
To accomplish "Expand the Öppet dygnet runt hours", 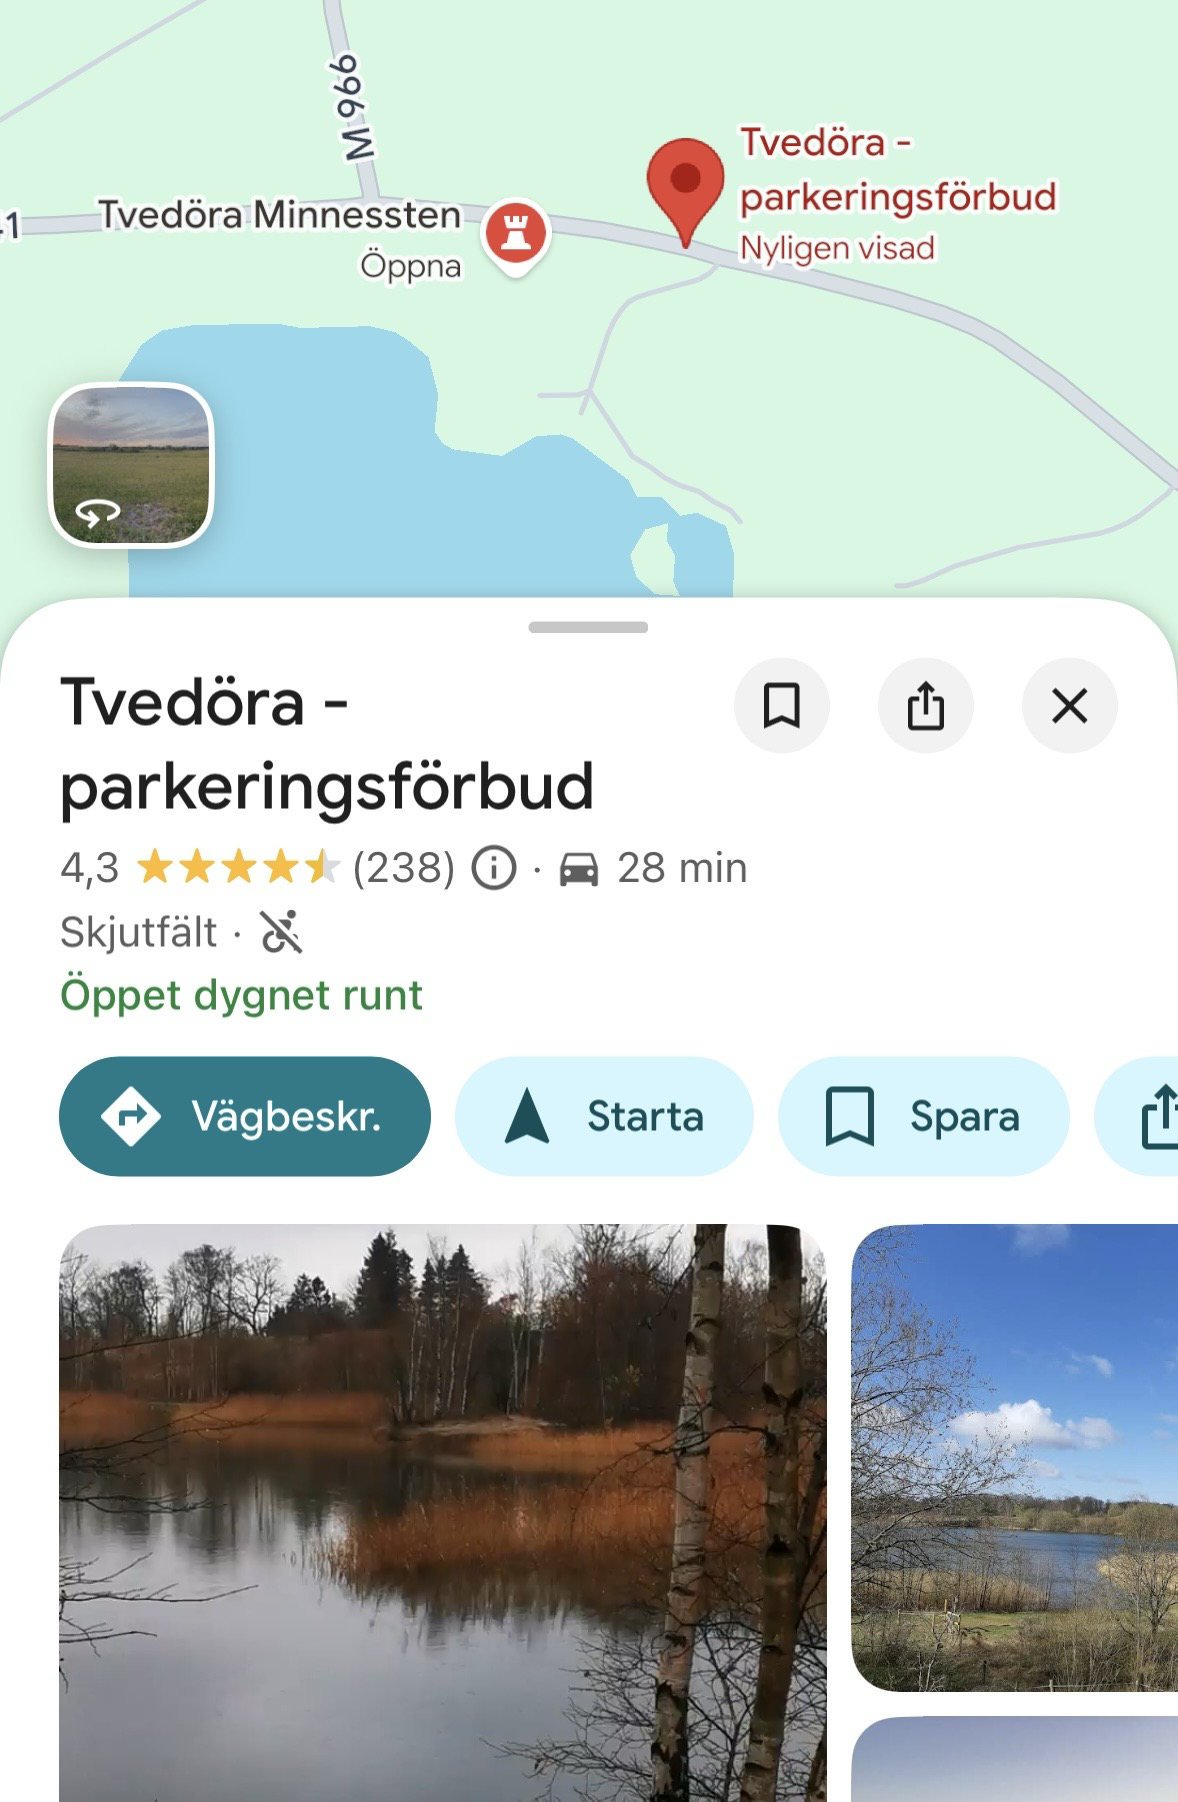I will tap(241, 995).
